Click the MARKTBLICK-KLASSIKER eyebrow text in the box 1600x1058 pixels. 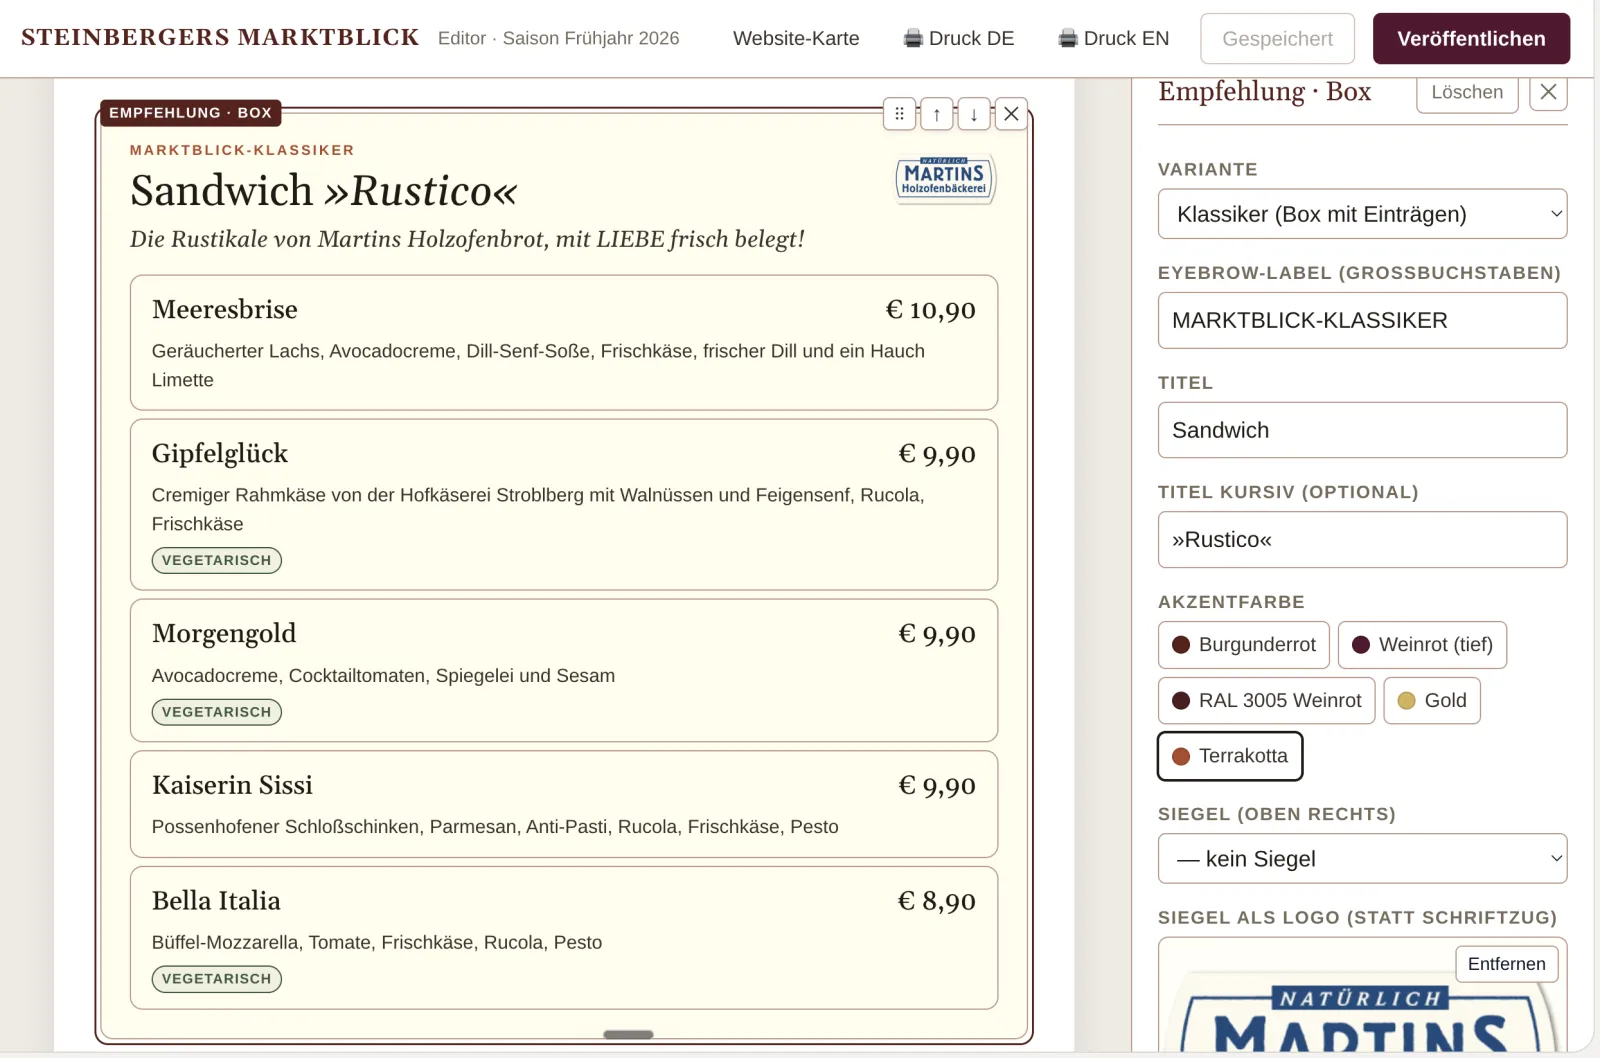pyautogui.click(x=242, y=150)
